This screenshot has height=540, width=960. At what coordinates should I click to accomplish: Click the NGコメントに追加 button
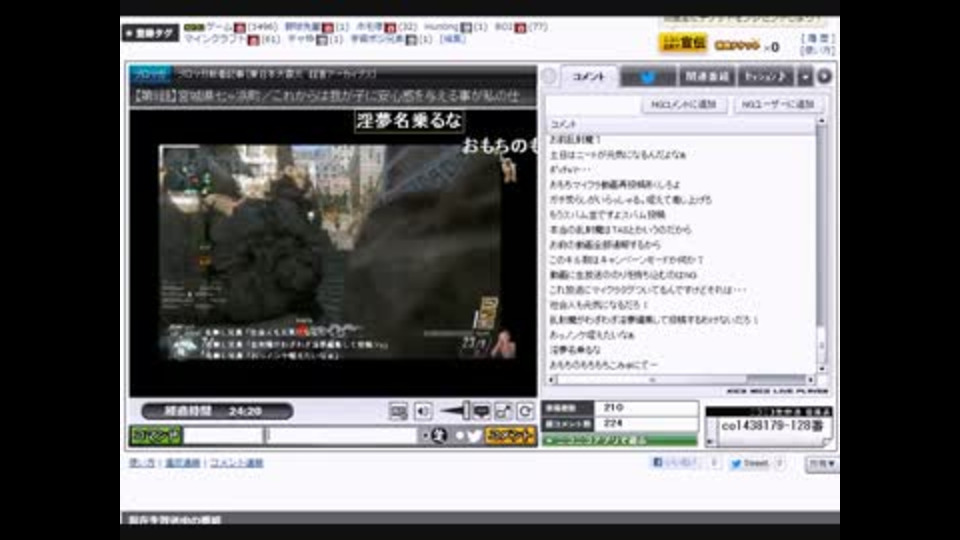click(x=684, y=105)
